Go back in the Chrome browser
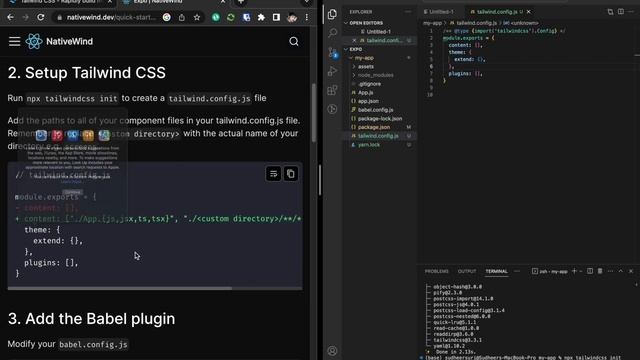Viewport: 640px width, 360px height. coord(11,17)
